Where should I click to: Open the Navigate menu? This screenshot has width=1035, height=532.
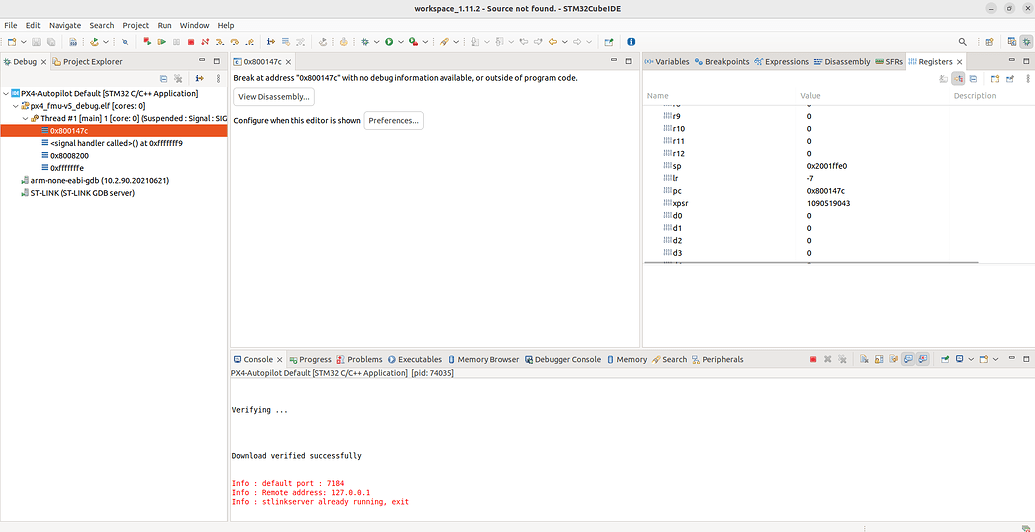click(x=65, y=25)
